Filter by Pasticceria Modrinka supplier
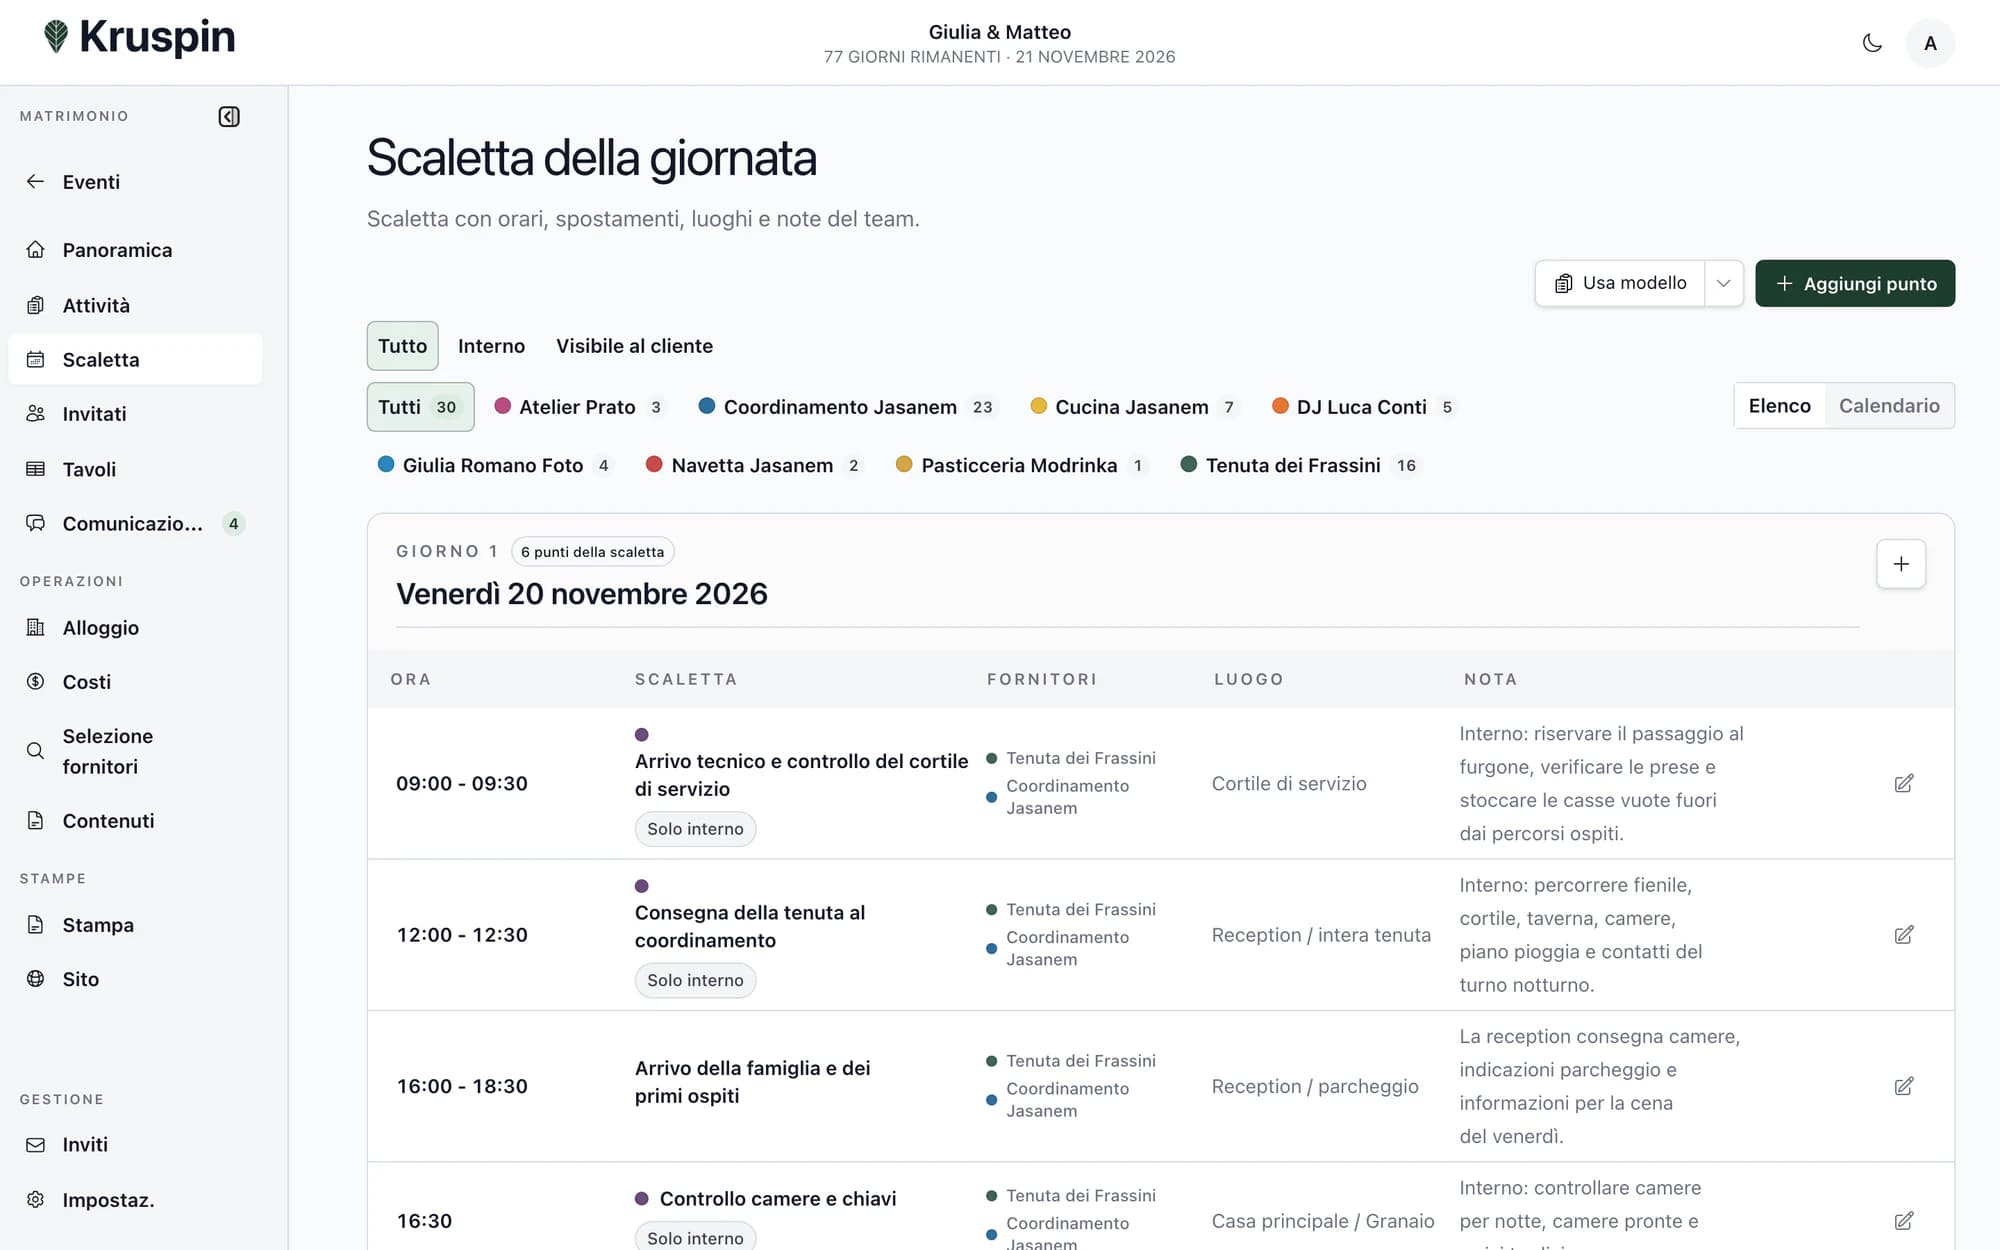The height and width of the screenshot is (1250, 2000). tap(1020, 465)
